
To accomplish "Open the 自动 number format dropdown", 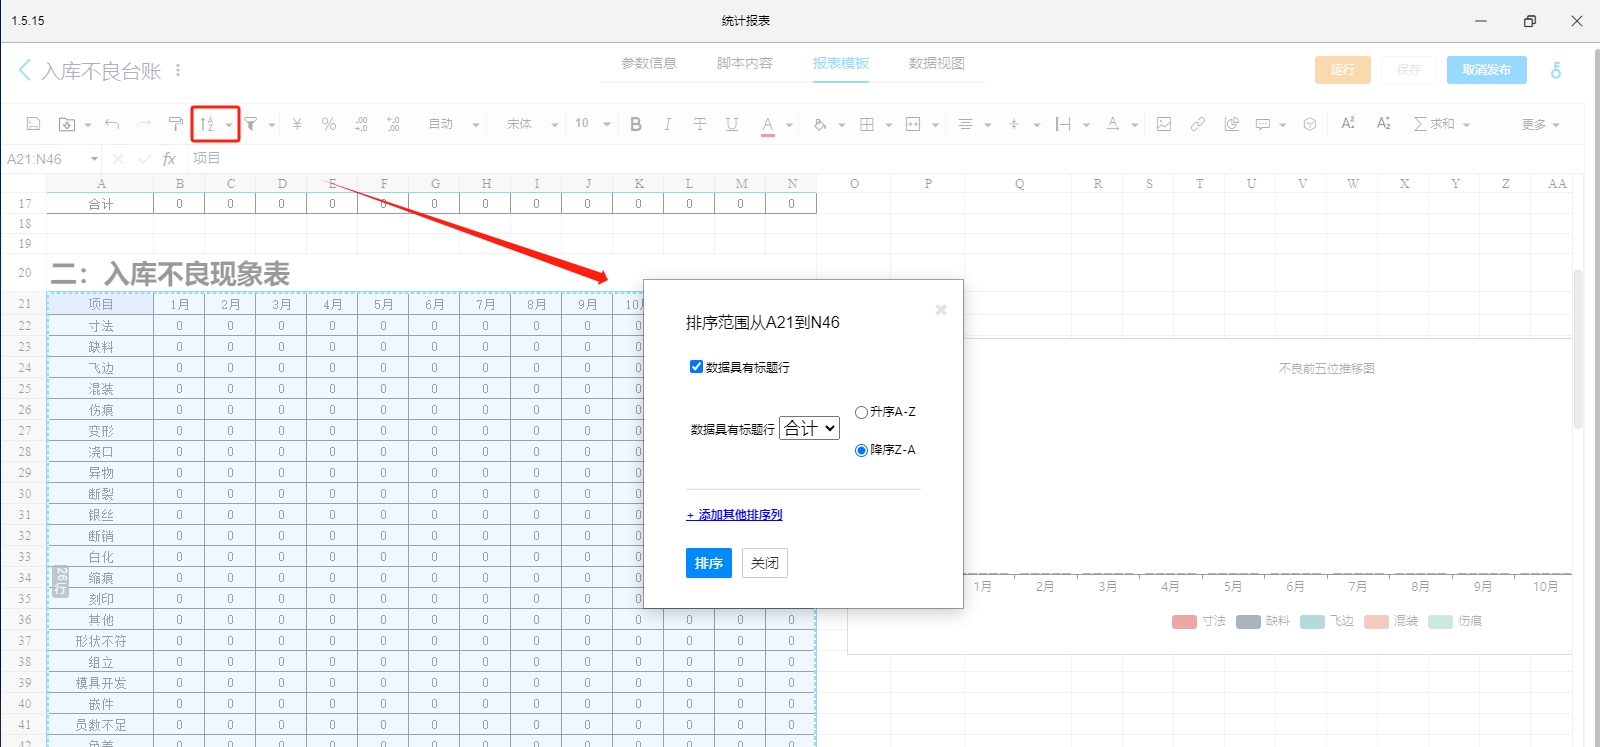I will click(x=454, y=124).
